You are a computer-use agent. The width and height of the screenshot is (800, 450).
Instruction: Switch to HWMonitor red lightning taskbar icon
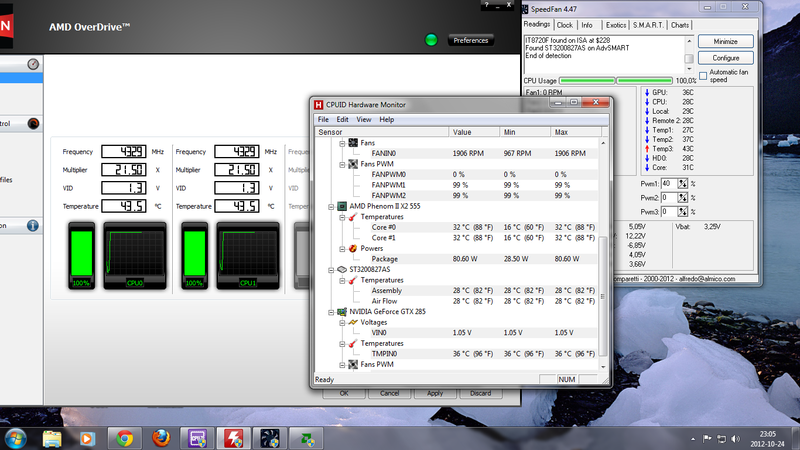pyautogui.click(x=234, y=438)
